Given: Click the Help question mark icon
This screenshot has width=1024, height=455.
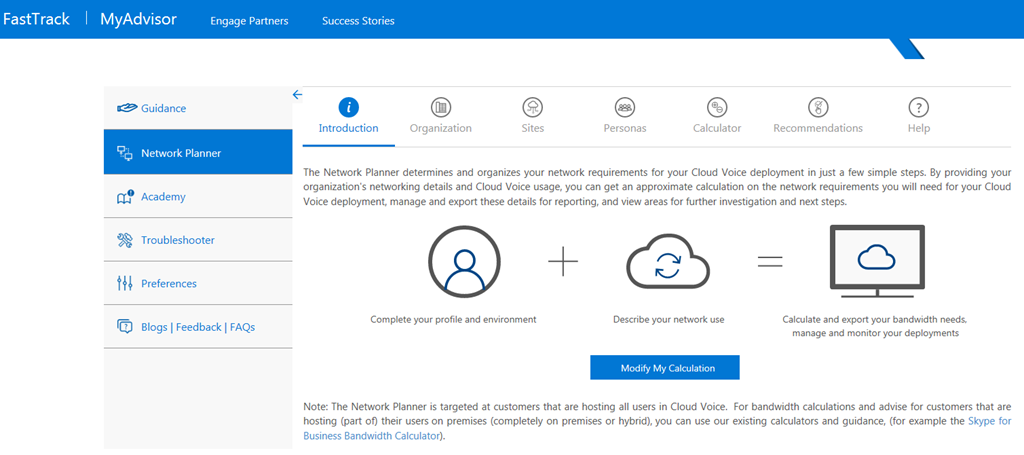Looking at the screenshot, I should coord(918,107).
